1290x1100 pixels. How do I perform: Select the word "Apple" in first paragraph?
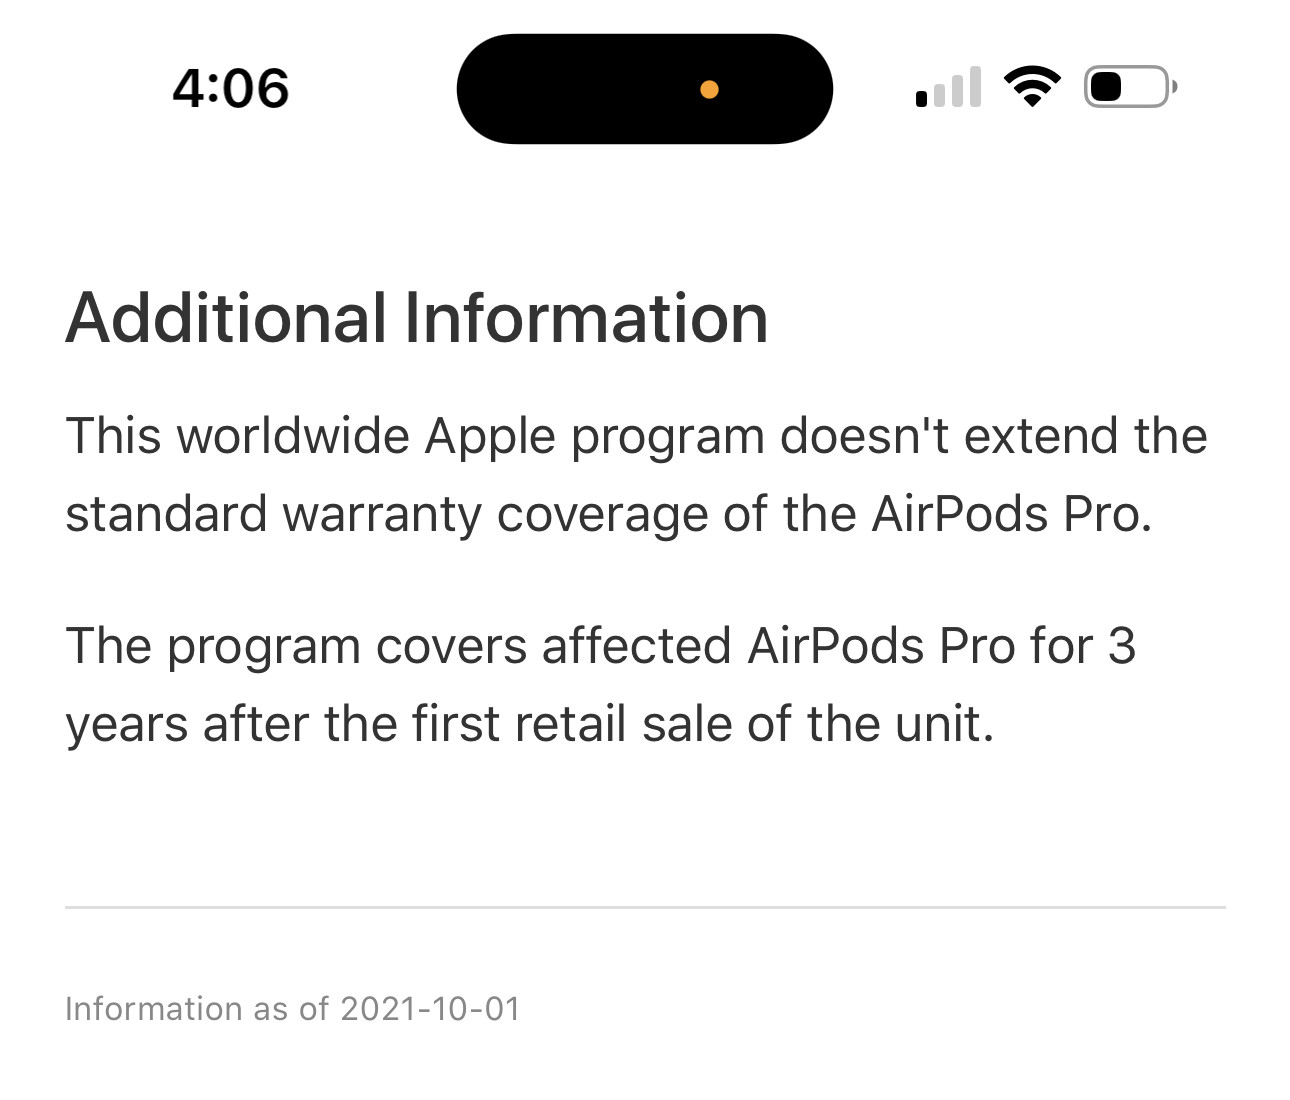[490, 437]
